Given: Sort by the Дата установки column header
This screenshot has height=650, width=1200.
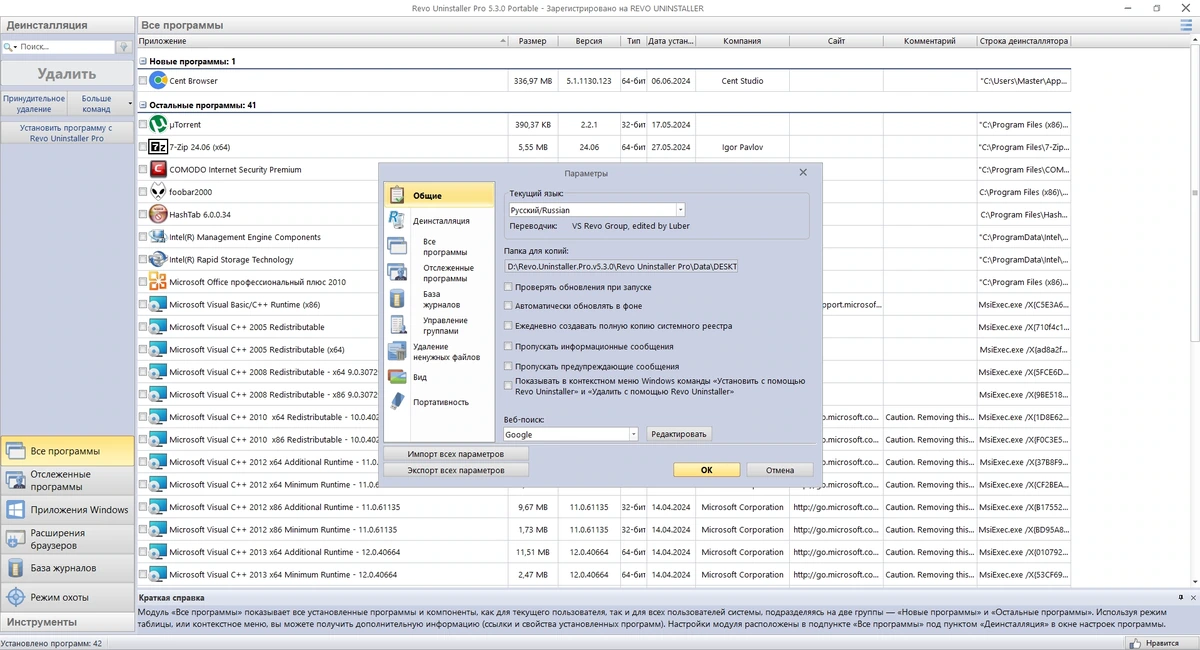Looking at the screenshot, I should [670, 41].
